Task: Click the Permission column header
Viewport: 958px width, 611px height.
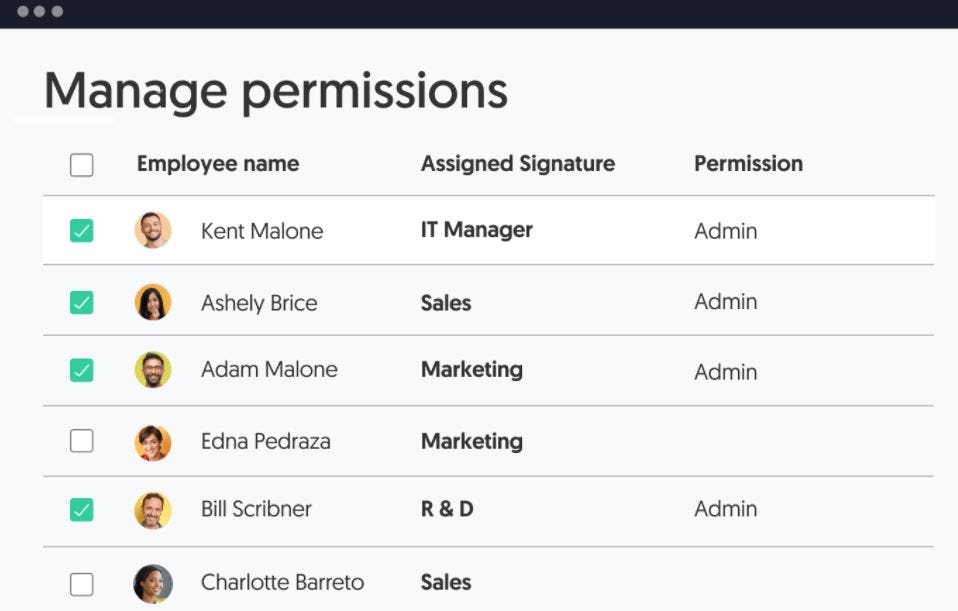Action: coord(748,164)
